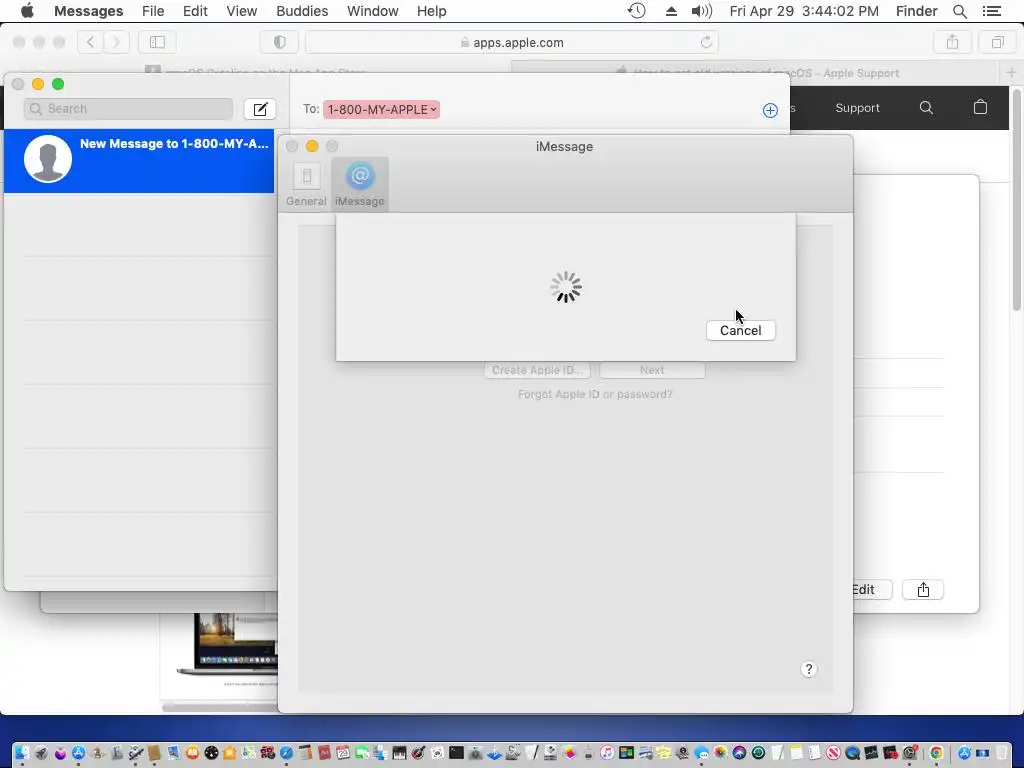The height and width of the screenshot is (768, 1024).
Task: Click Support in Apple site navigation
Action: click(857, 108)
